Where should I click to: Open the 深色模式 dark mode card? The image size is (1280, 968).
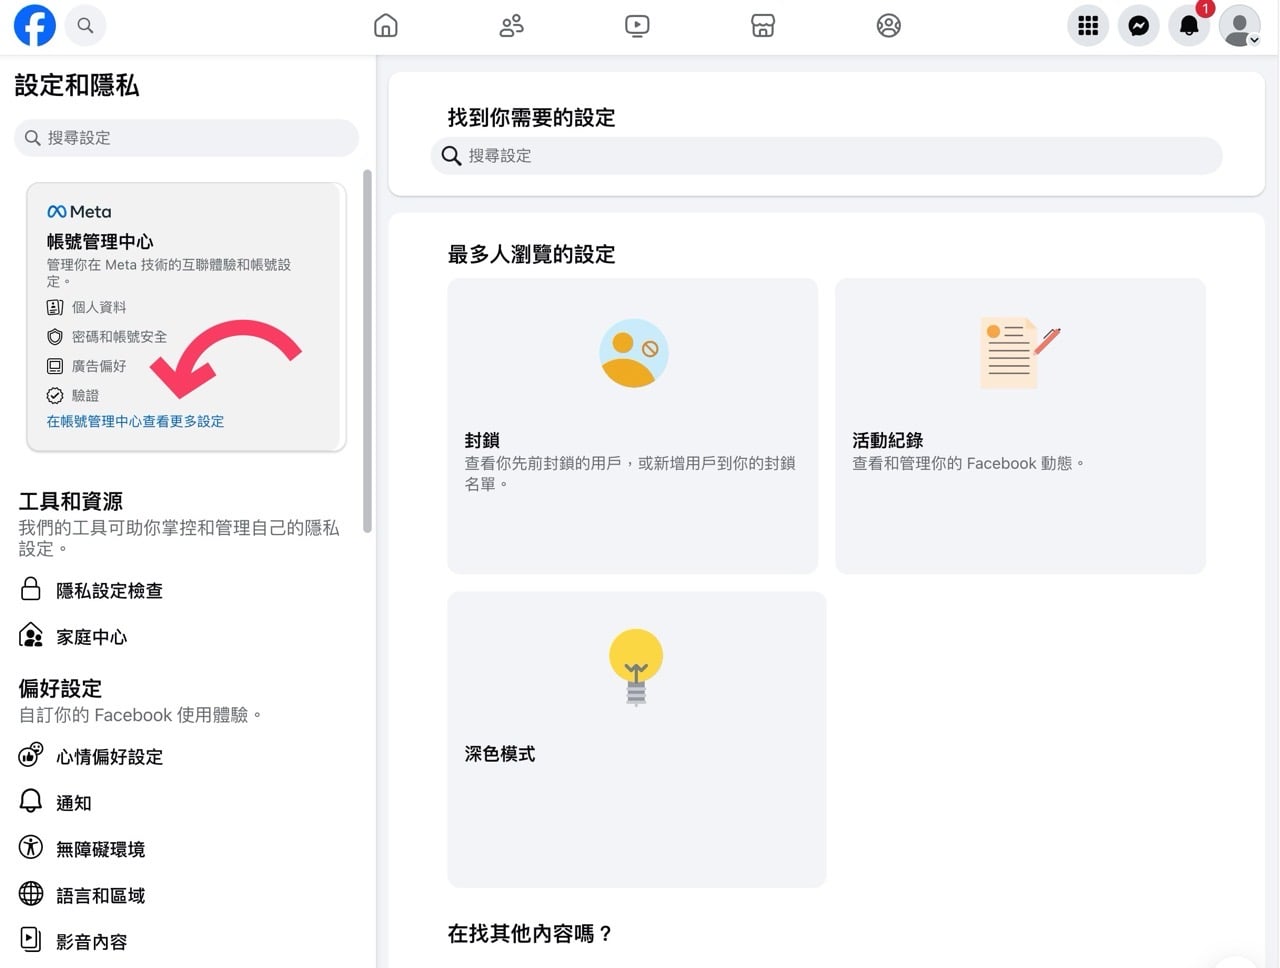[x=636, y=740]
